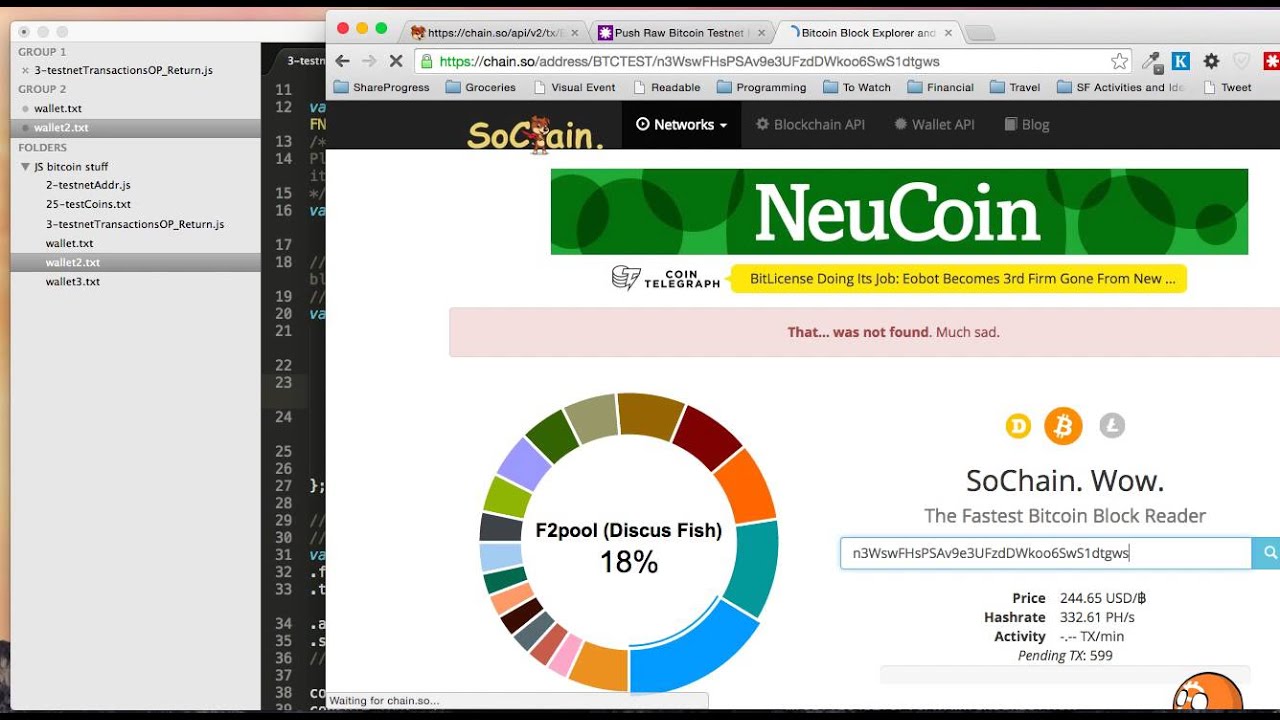
Task: Open wallet3.txt in sidebar folder
Action: point(73,281)
